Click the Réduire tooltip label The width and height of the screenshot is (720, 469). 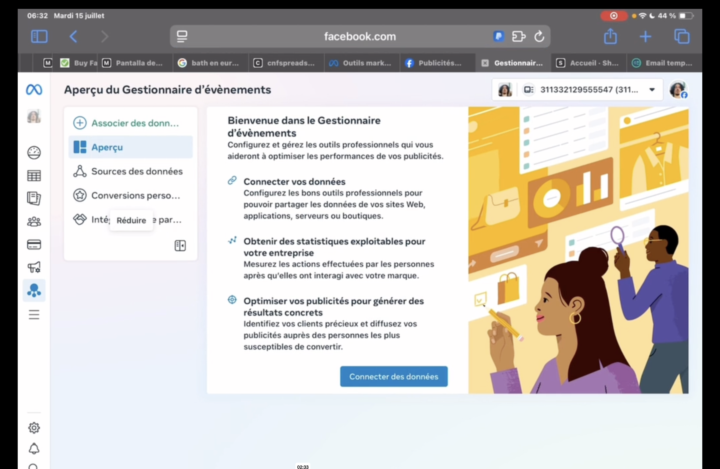pyautogui.click(x=131, y=220)
